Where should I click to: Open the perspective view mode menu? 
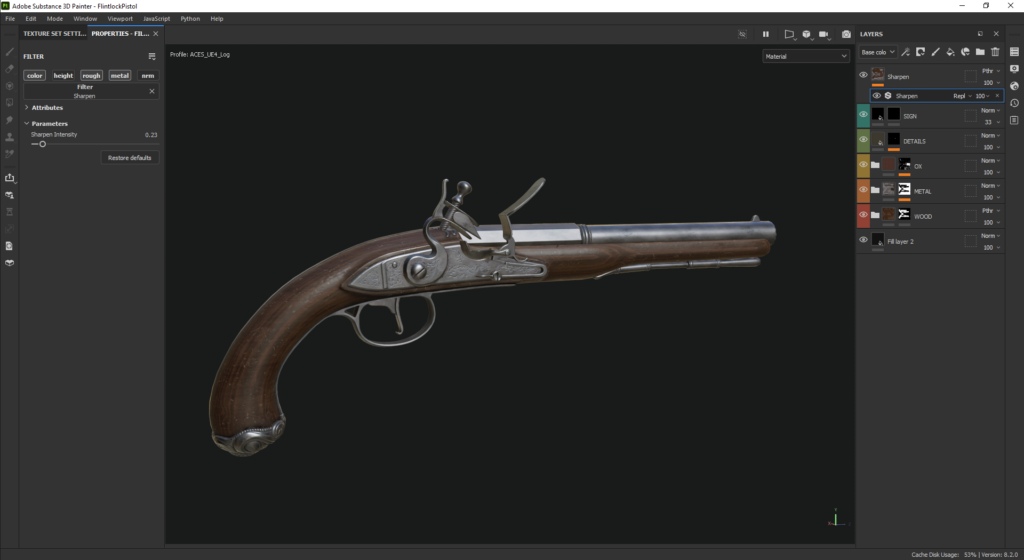(x=789, y=34)
